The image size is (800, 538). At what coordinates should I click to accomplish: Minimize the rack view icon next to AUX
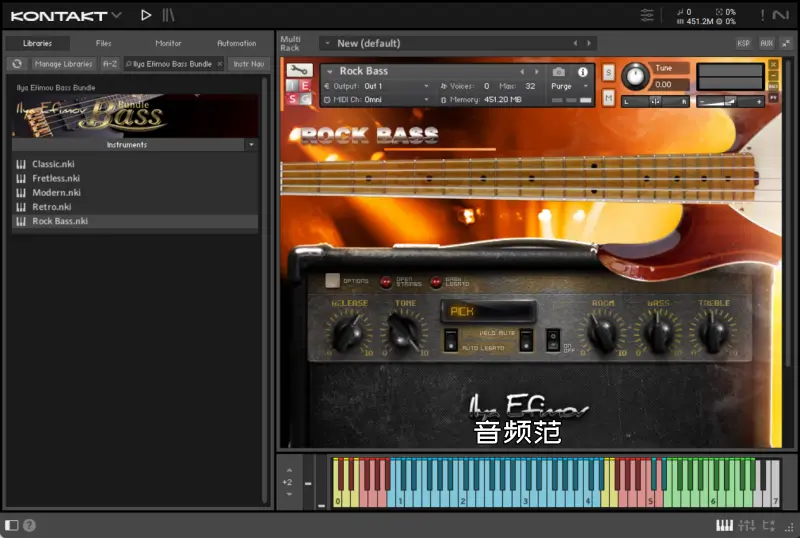point(786,43)
